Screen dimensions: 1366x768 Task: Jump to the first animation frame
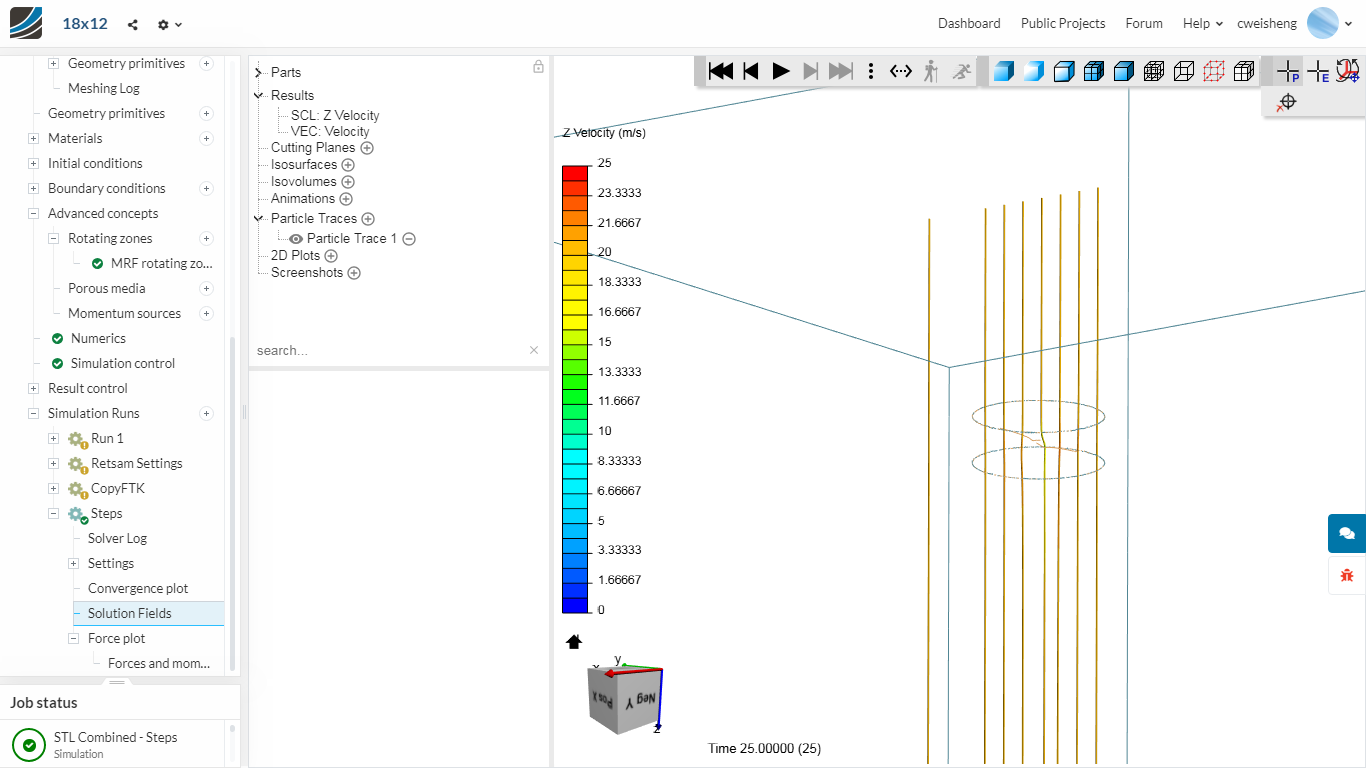pos(720,71)
